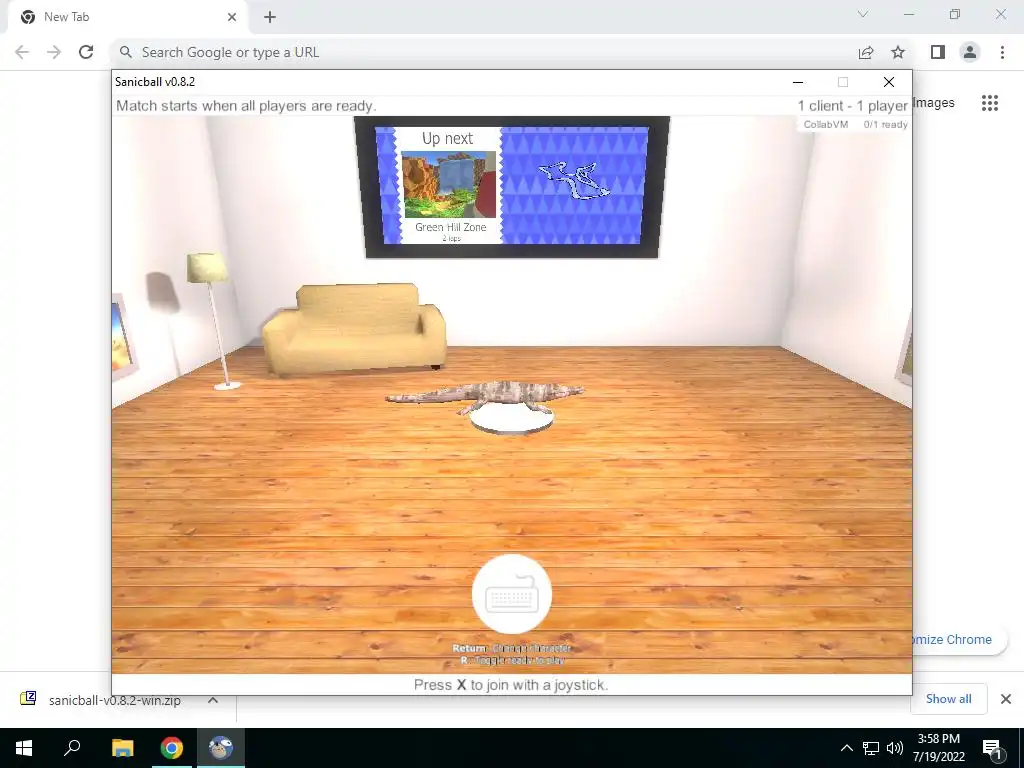Click the 'R: Toggle ready to play' hint
Image resolution: width=1024 pixels, height=768 pixels.
pyautogui.click(x=512, y=660)
